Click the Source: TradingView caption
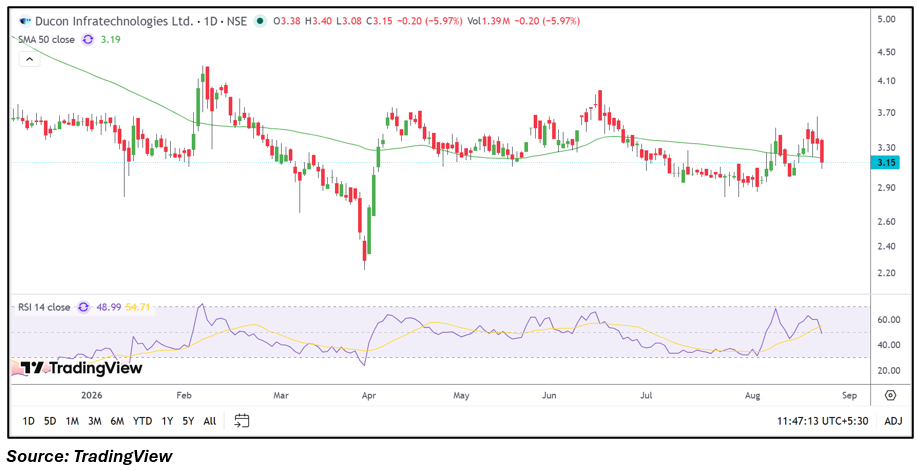The height and width of the screenshot is (470, 918). click(x=90, y=456)
